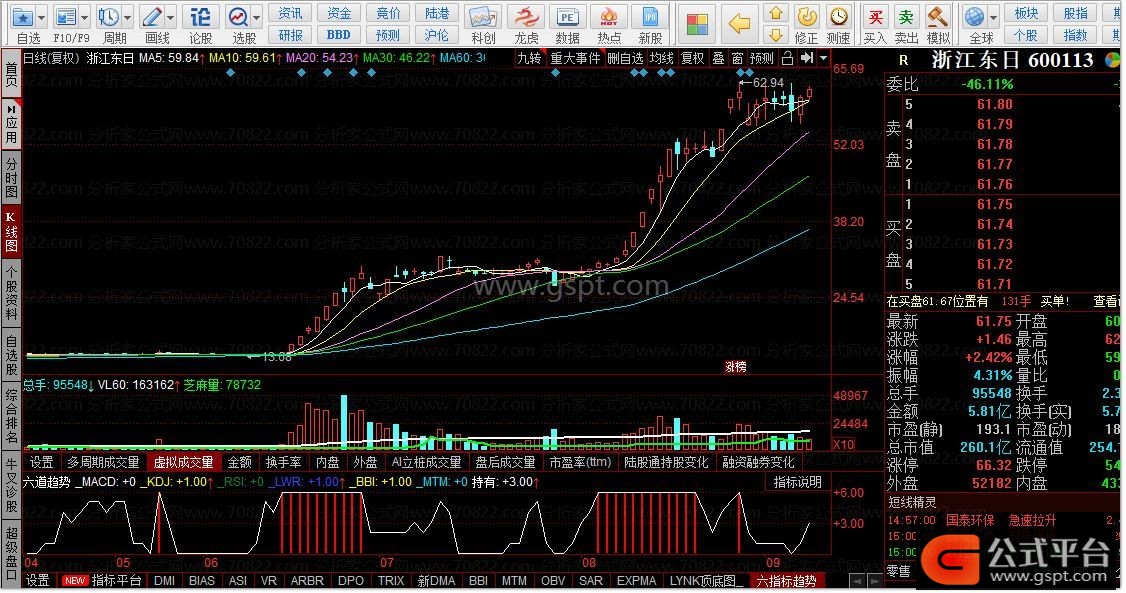Screen dimensions: 1126x593
Task: Open the 新股 IPO icon
Action: click(650, 17)
